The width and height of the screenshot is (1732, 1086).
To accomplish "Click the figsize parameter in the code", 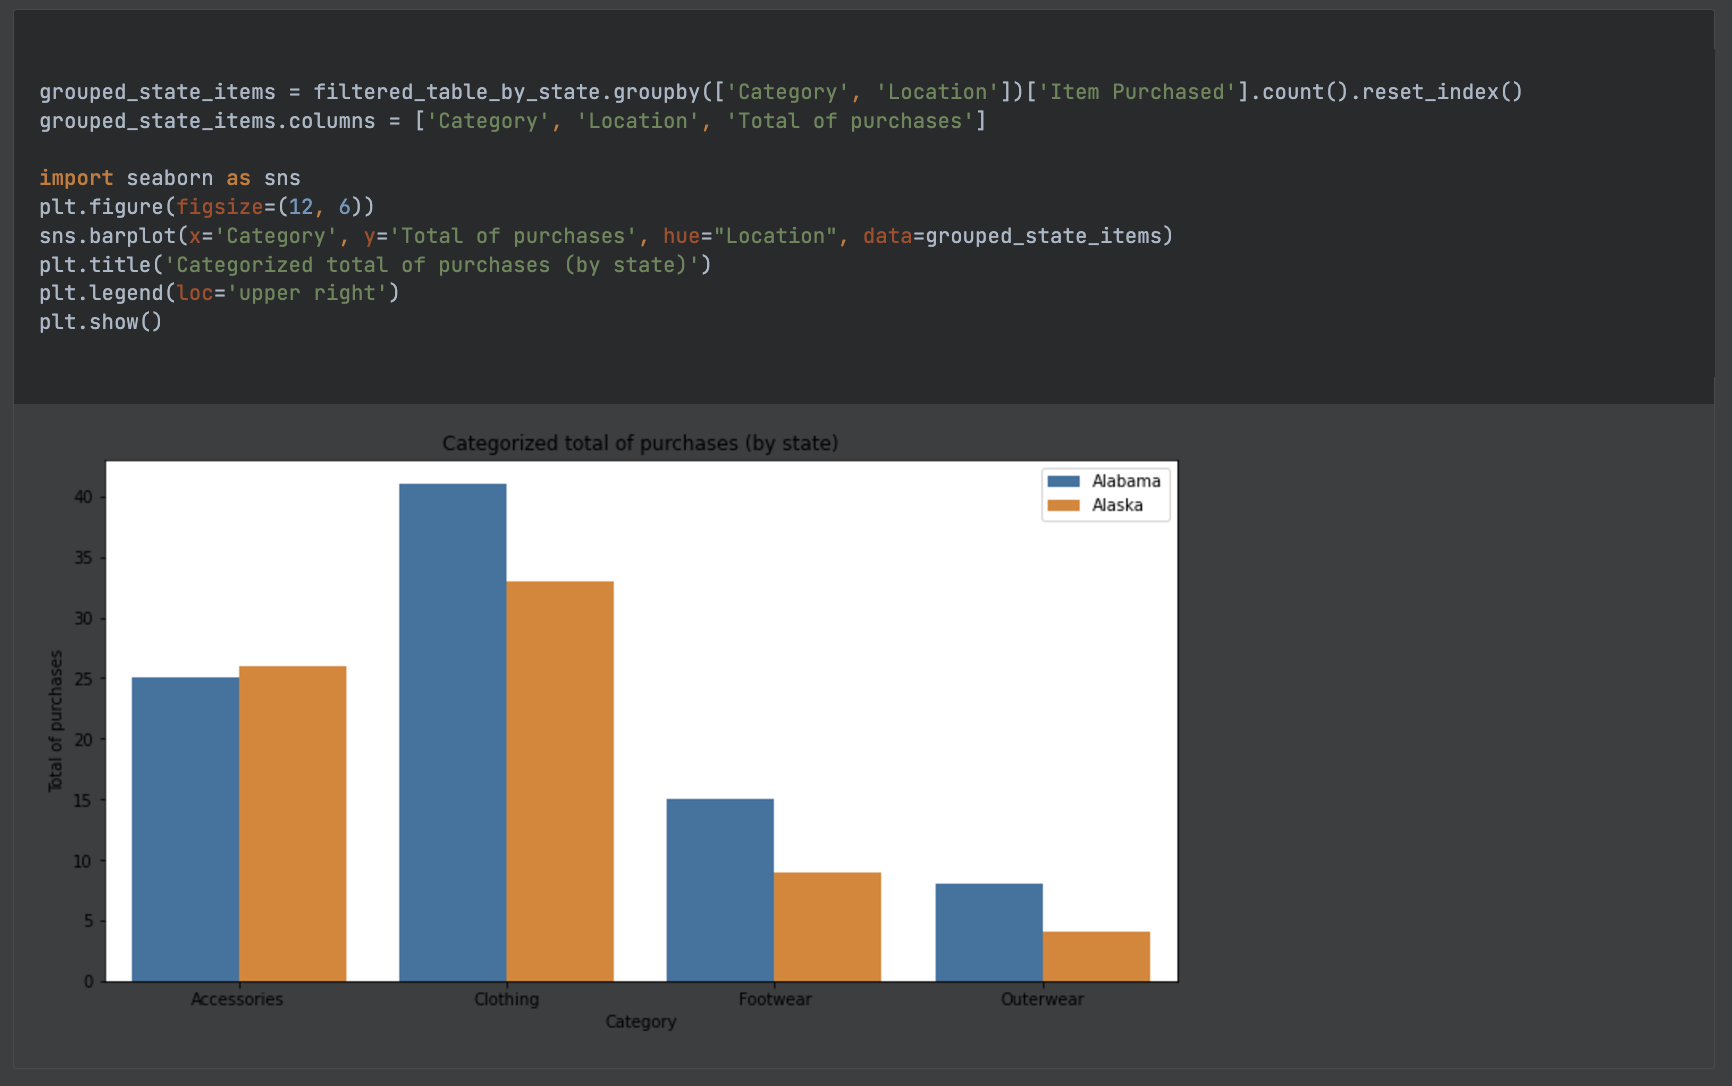I will pos(222,207).
